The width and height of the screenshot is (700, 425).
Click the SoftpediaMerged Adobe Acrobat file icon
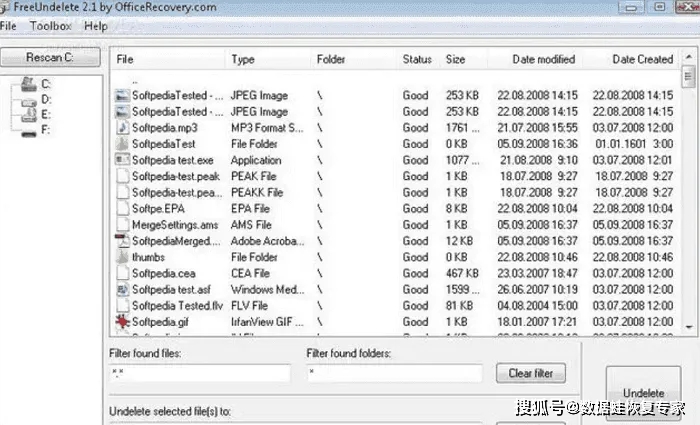[x=122, y=241]
